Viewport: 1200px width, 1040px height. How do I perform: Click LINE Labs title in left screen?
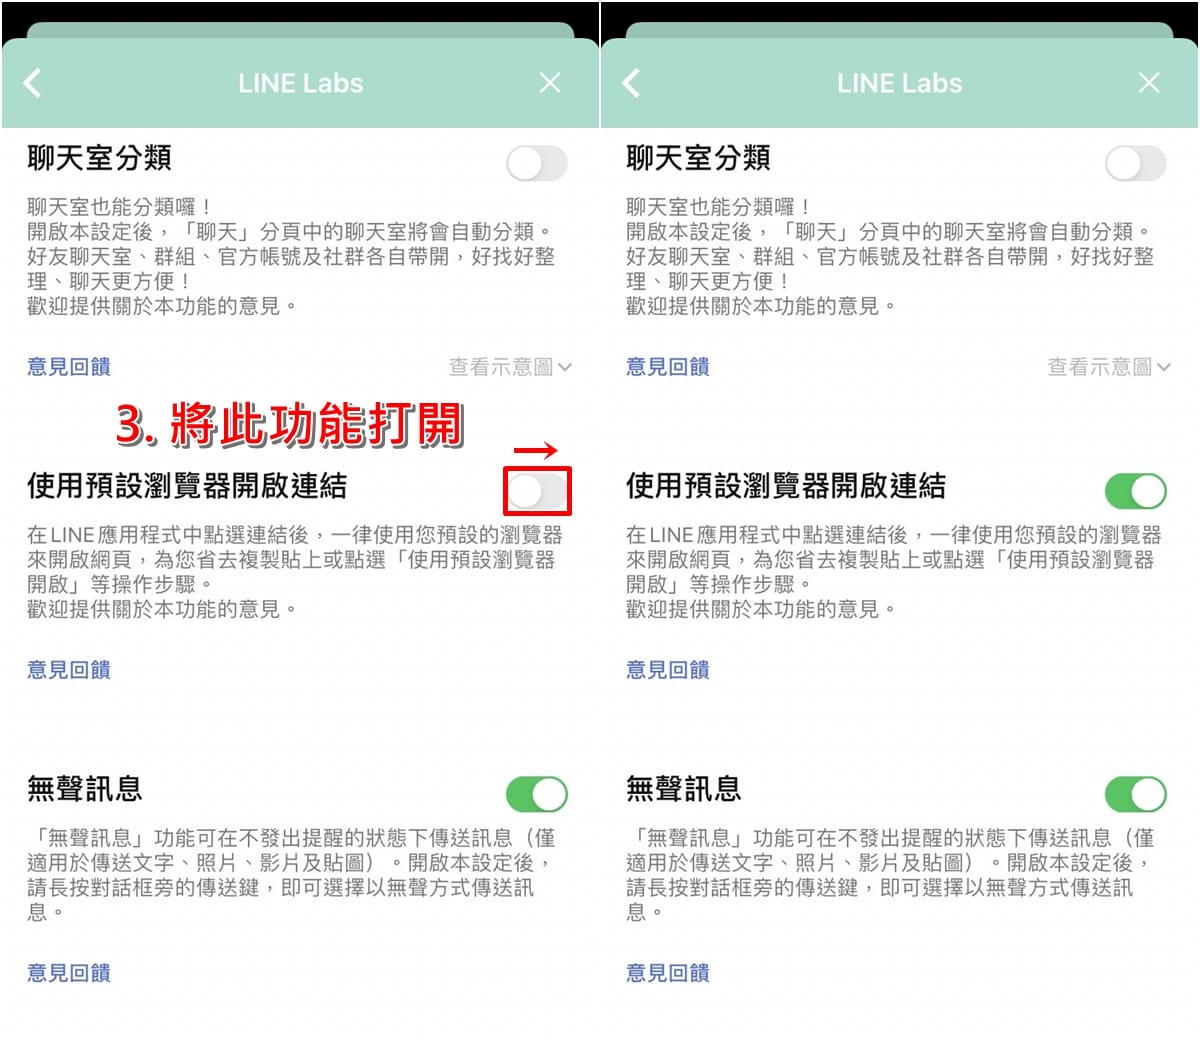pyautogui.click(x=301, y=83)
